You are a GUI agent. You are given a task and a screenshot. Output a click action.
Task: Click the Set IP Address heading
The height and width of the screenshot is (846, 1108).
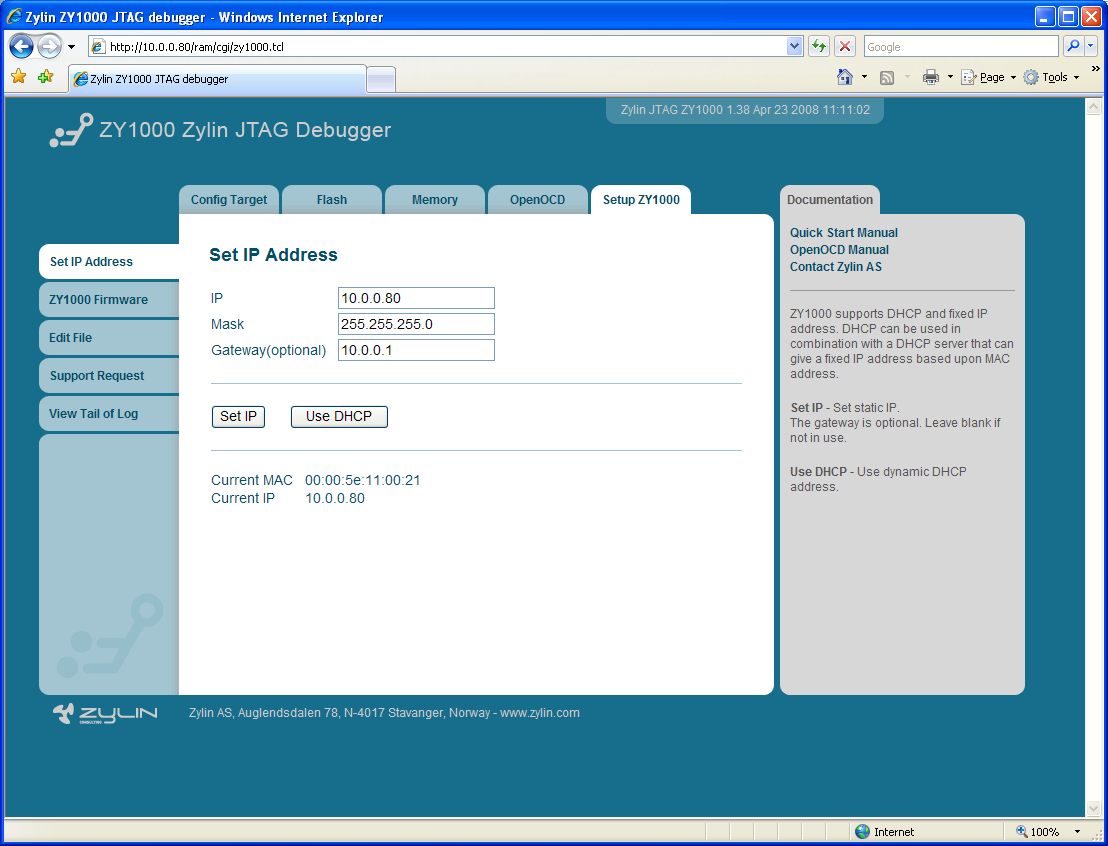(x=273, y=254)
